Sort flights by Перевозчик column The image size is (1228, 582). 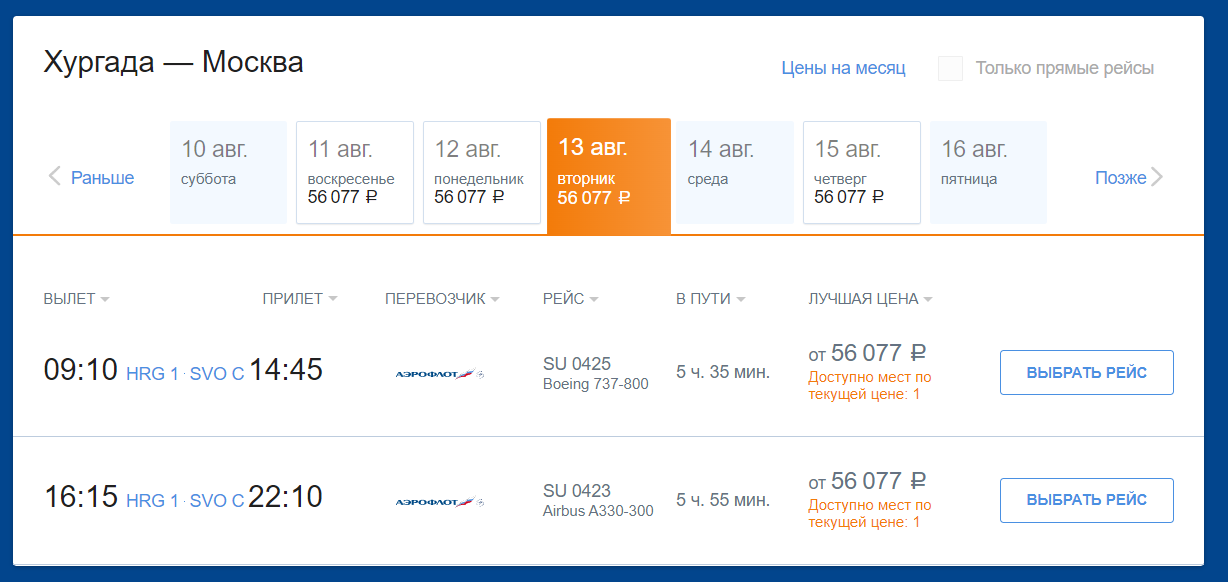click(x=442, y=298)
